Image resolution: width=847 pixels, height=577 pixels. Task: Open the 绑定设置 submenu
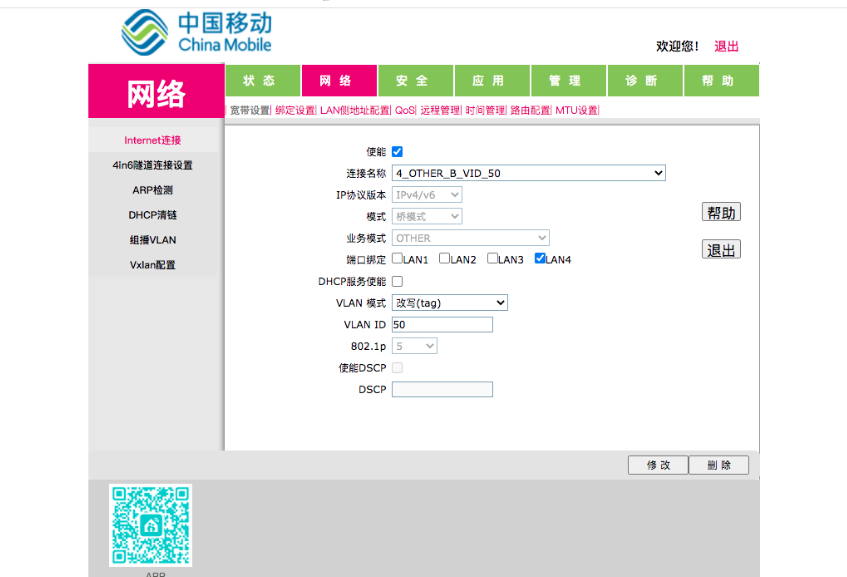coord(295,110)
